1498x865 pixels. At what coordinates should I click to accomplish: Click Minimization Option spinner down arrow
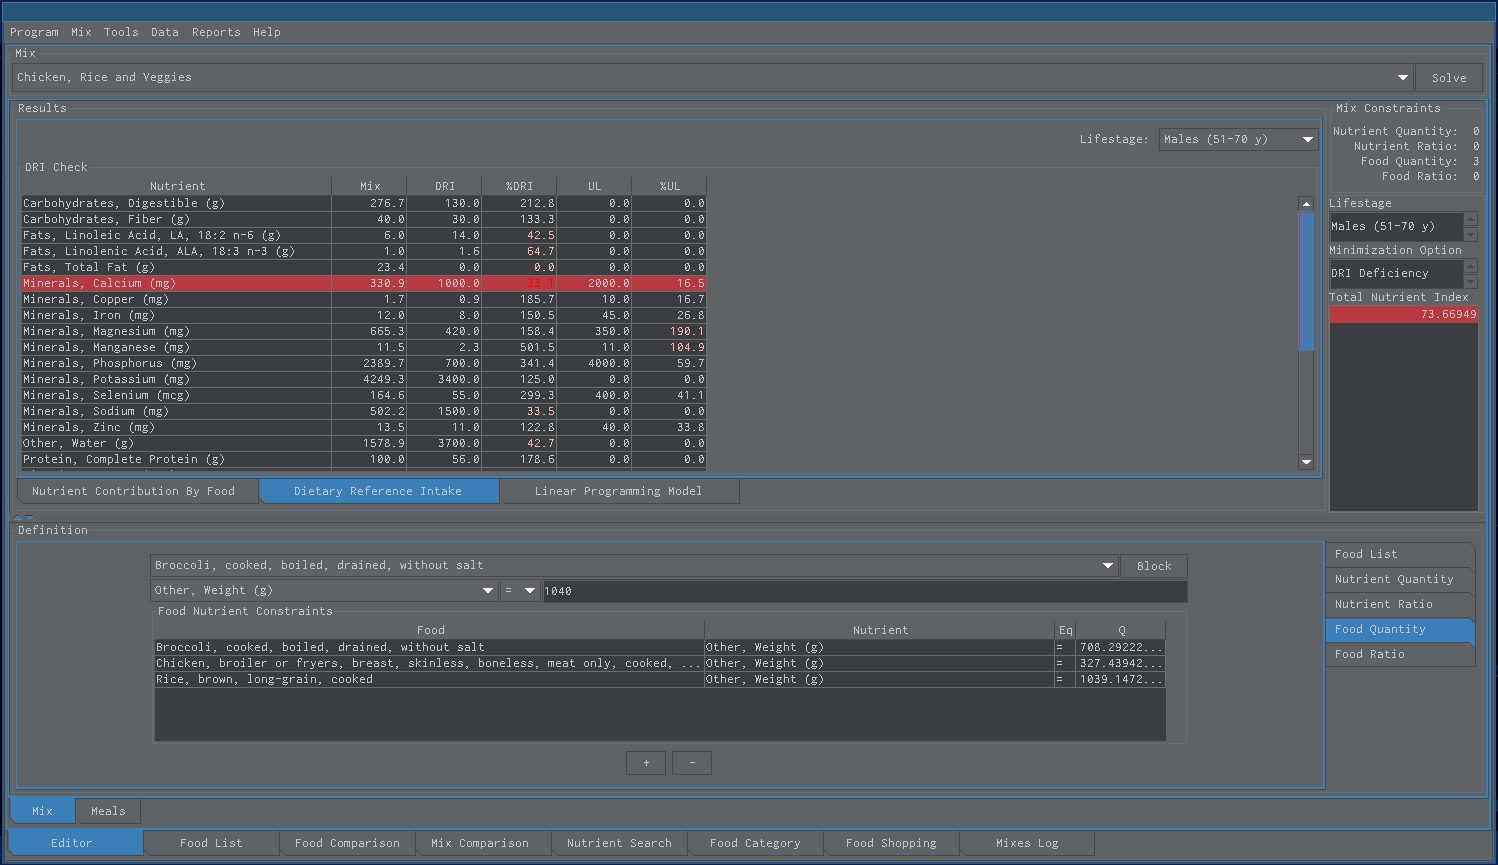(x=1470, y=281)
